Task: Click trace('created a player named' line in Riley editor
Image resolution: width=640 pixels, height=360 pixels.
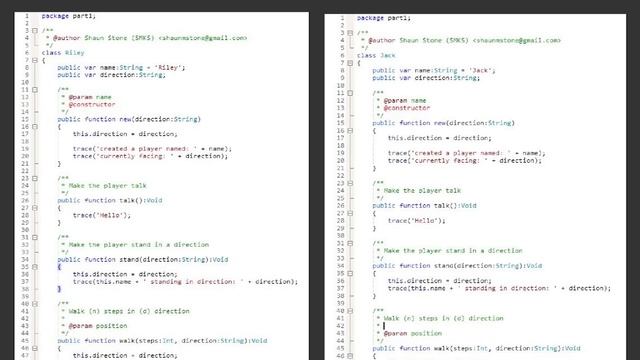Action: click(152, 149)
